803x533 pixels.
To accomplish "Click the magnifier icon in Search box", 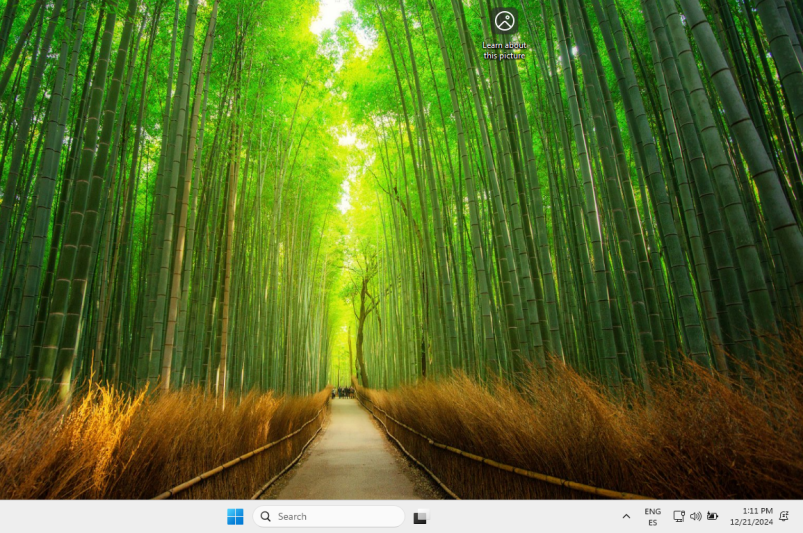I will click(x=265, y=516).
